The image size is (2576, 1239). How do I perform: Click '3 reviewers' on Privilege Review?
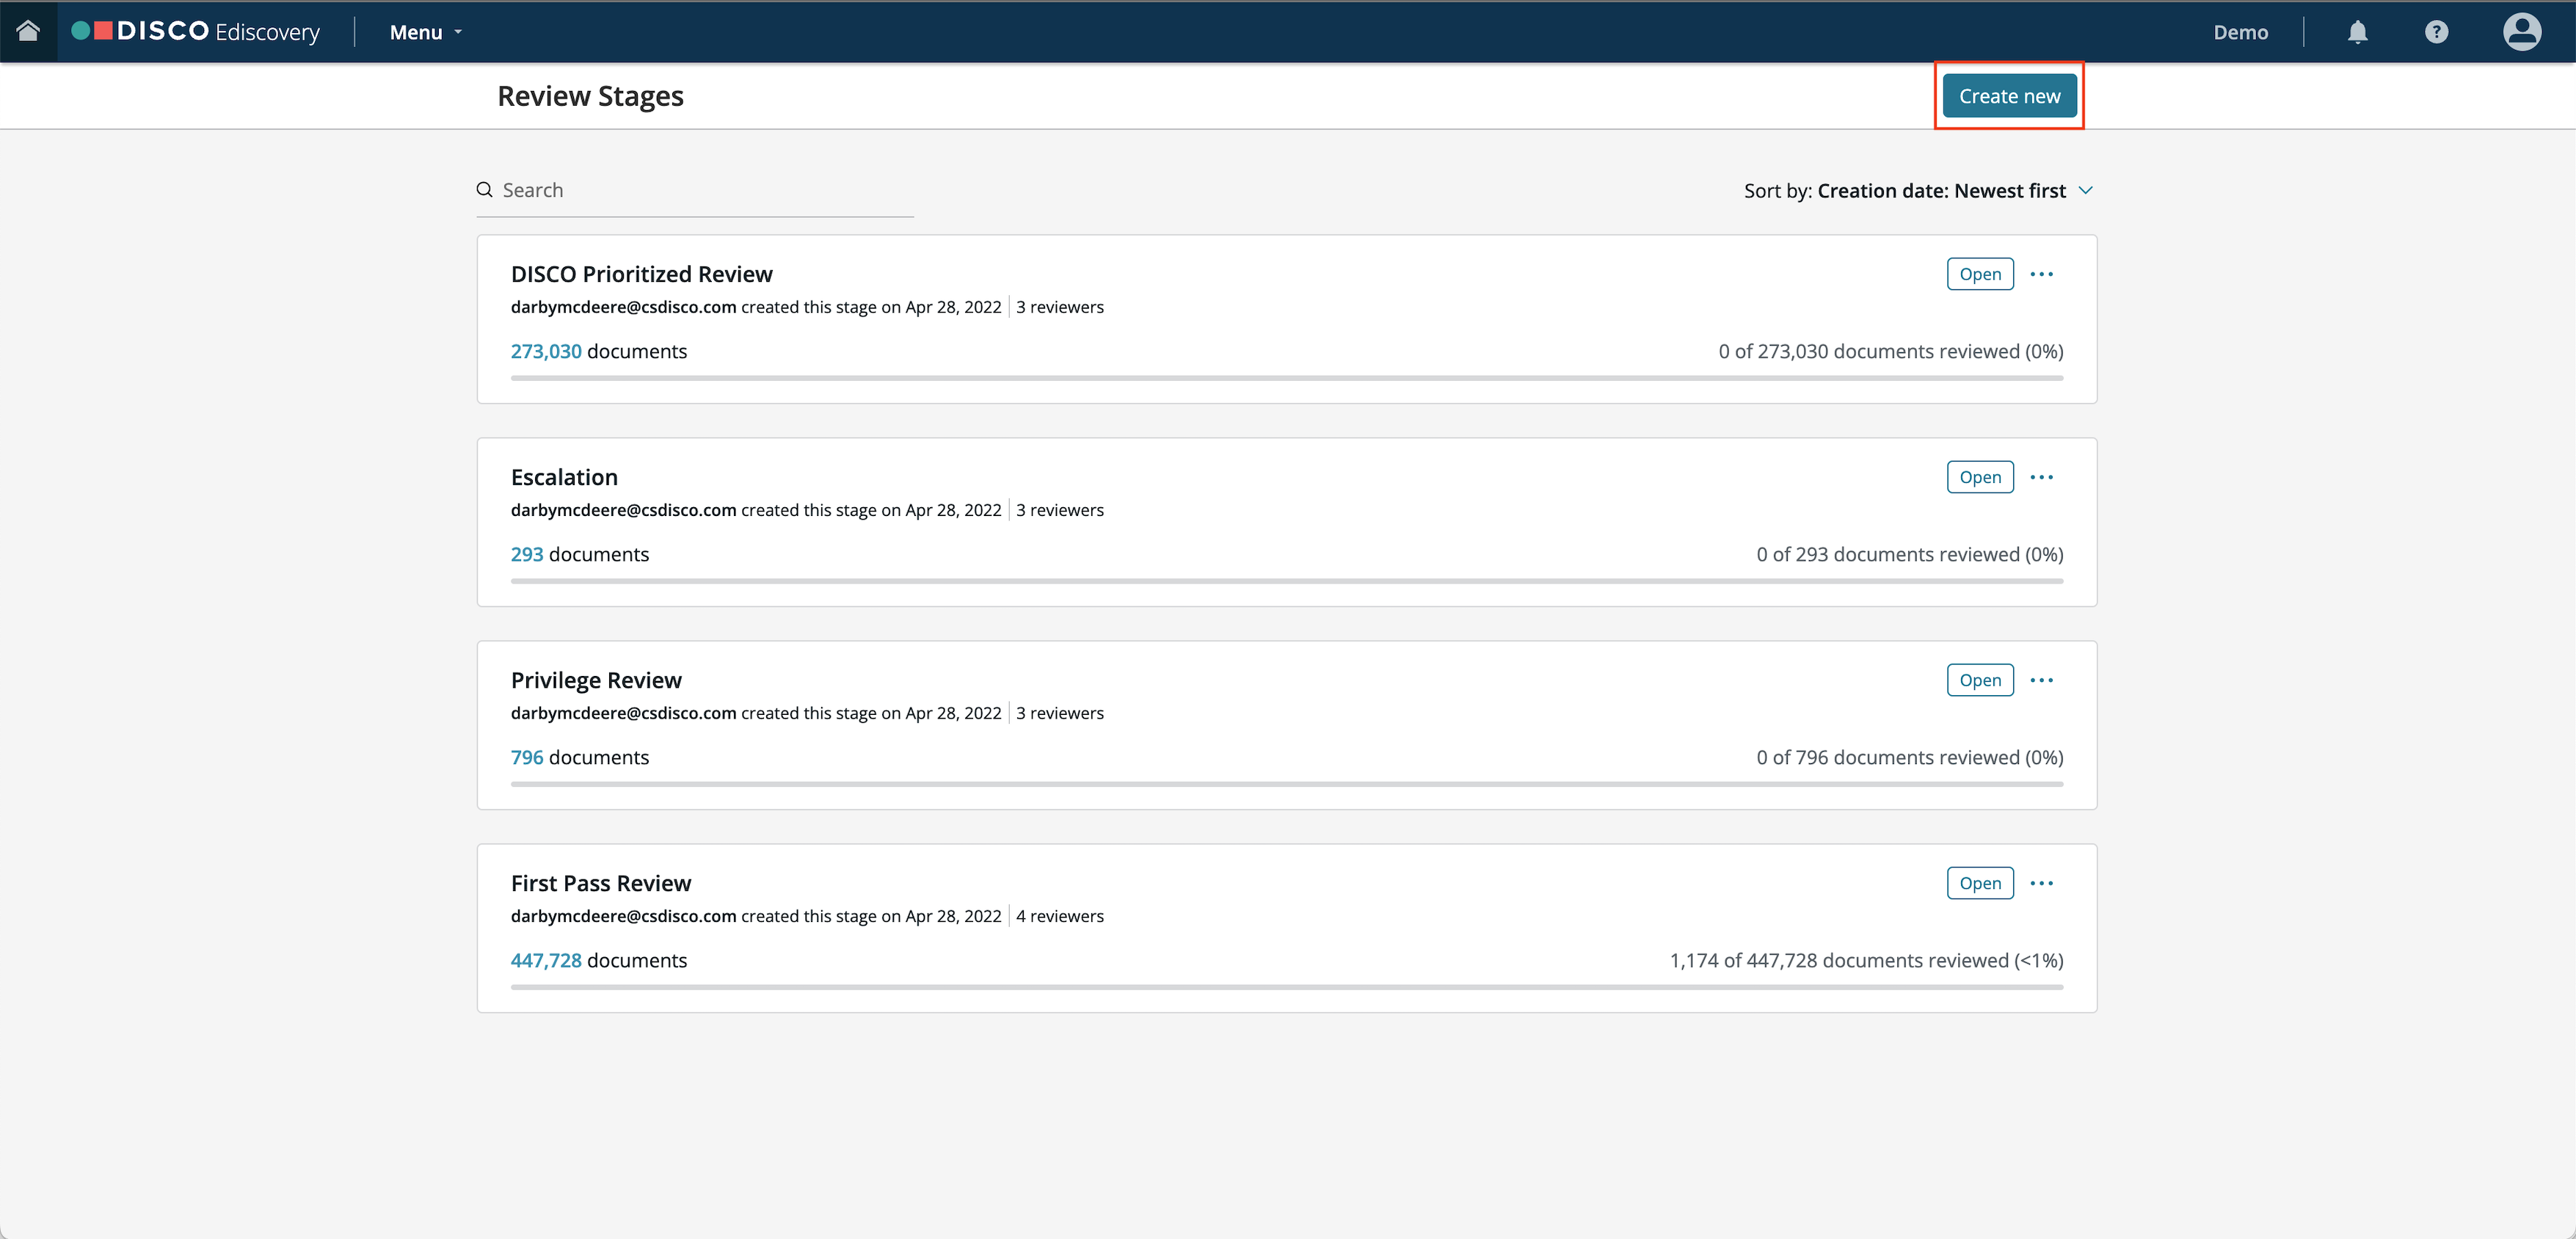tap(1059, 713)
